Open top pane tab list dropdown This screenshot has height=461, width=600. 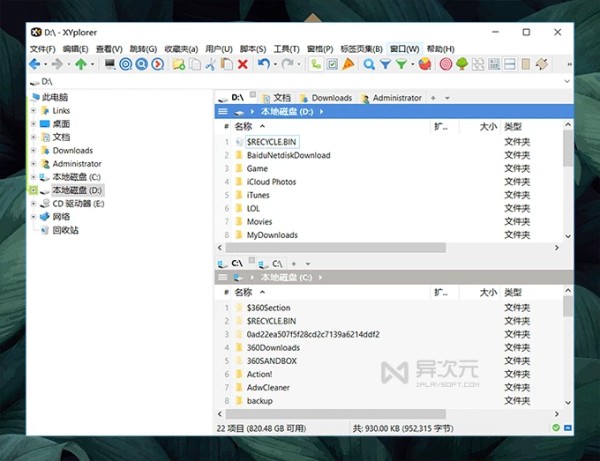click(x=447, y=98)
